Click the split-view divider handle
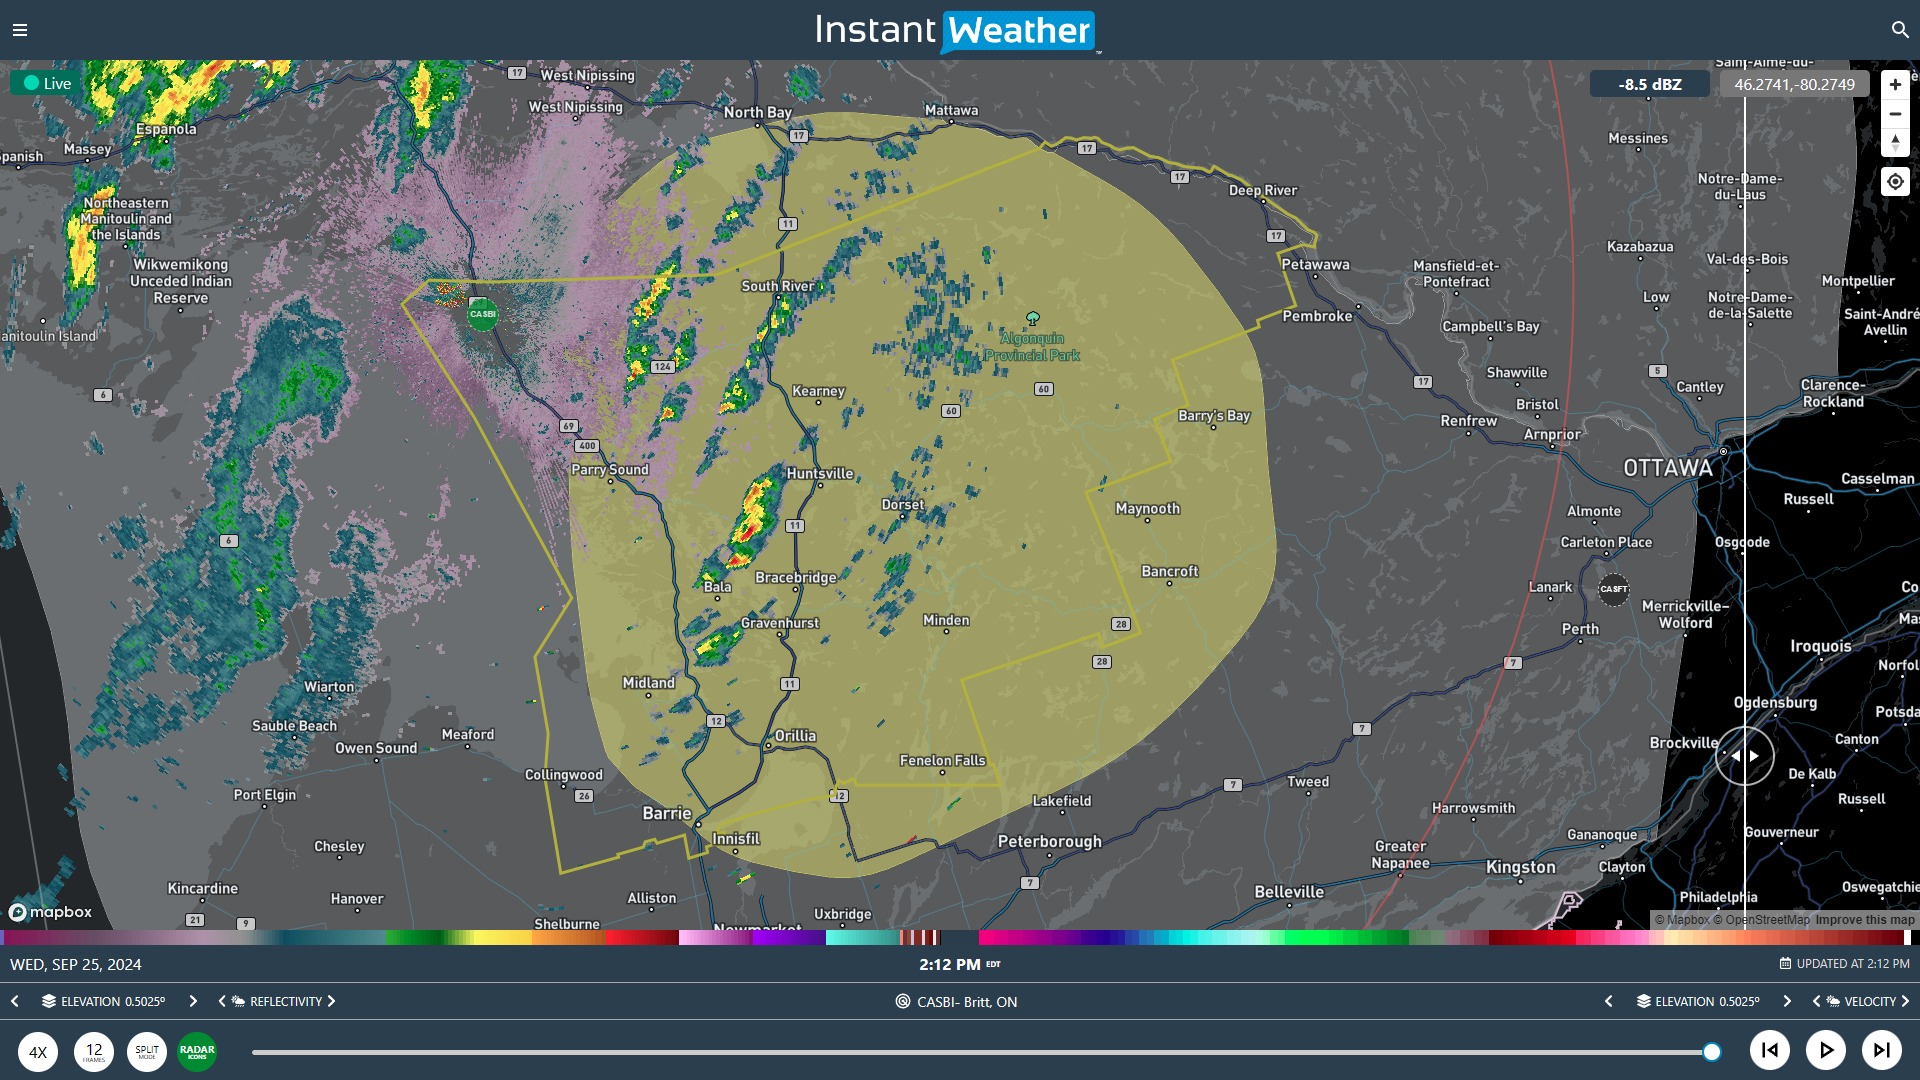The width and height of the screenshot is (1920, 1080). pos(1745,756)
